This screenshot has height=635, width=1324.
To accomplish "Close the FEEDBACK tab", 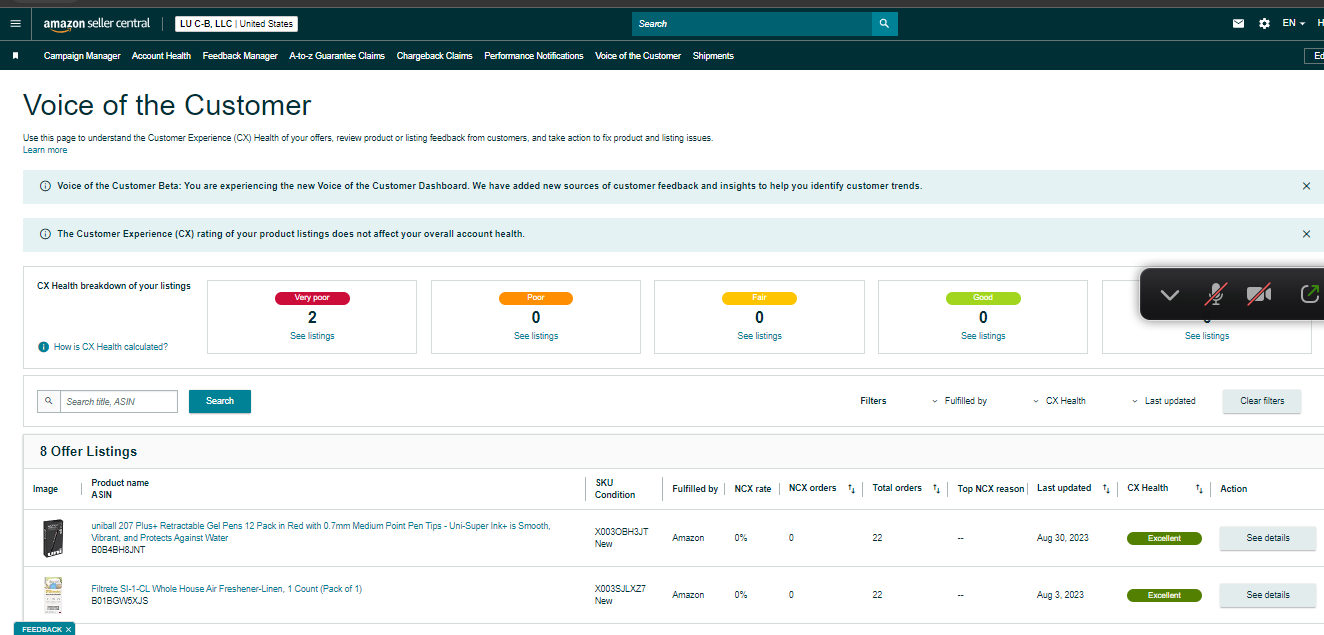I will click(x=68, y=629).
